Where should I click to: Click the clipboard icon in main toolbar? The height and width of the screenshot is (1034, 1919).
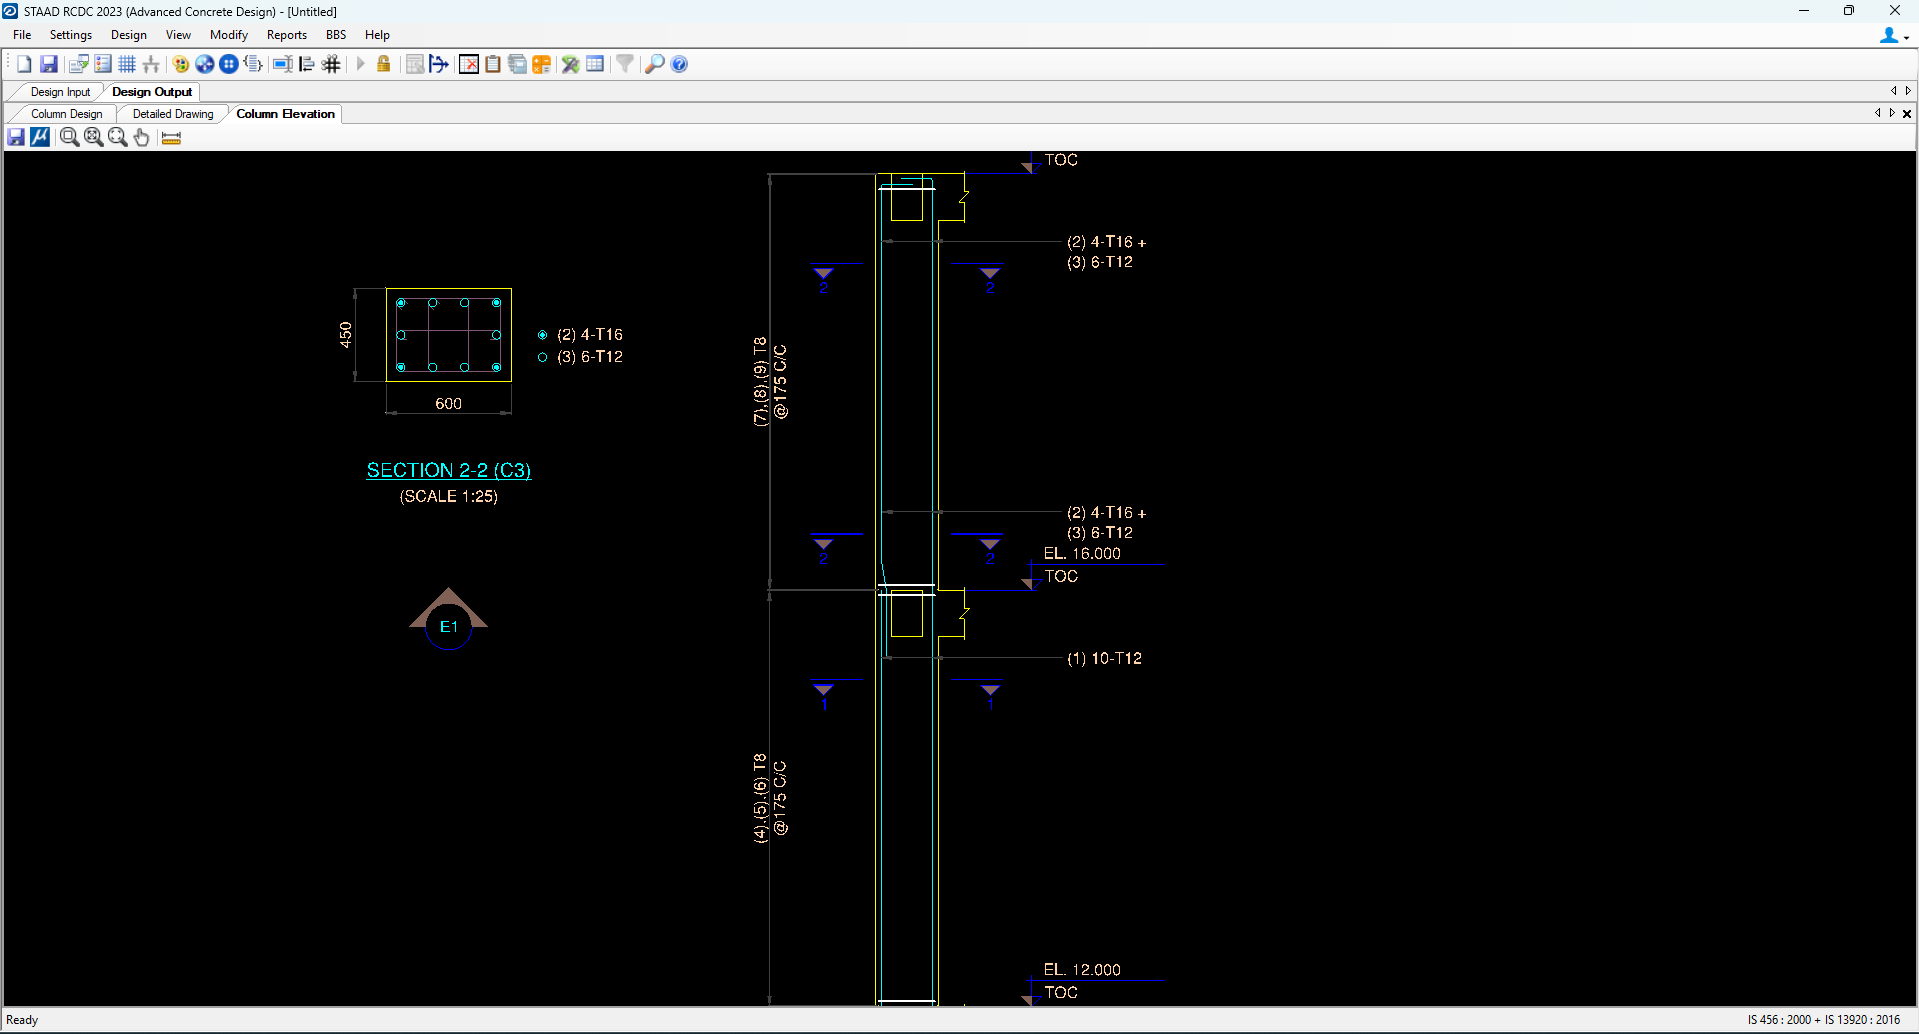point(493,64)
